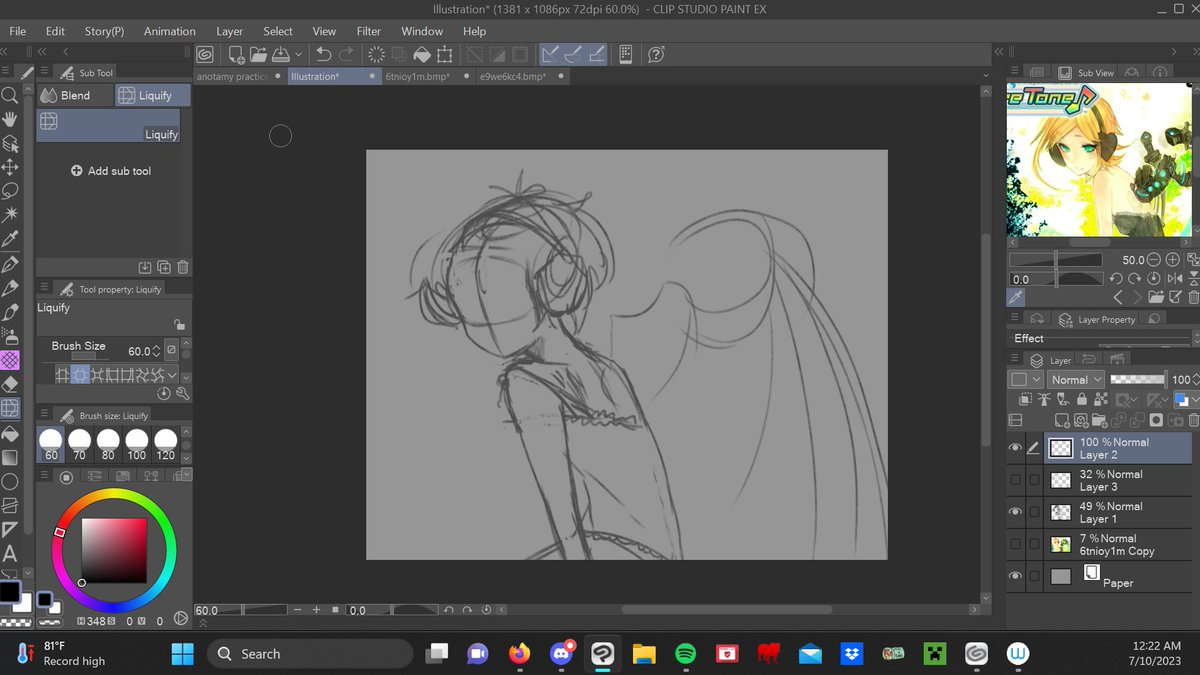1200x675 pixels.
Task: Select the Zoom magnifier tool
Action: (x=10, y=95)
